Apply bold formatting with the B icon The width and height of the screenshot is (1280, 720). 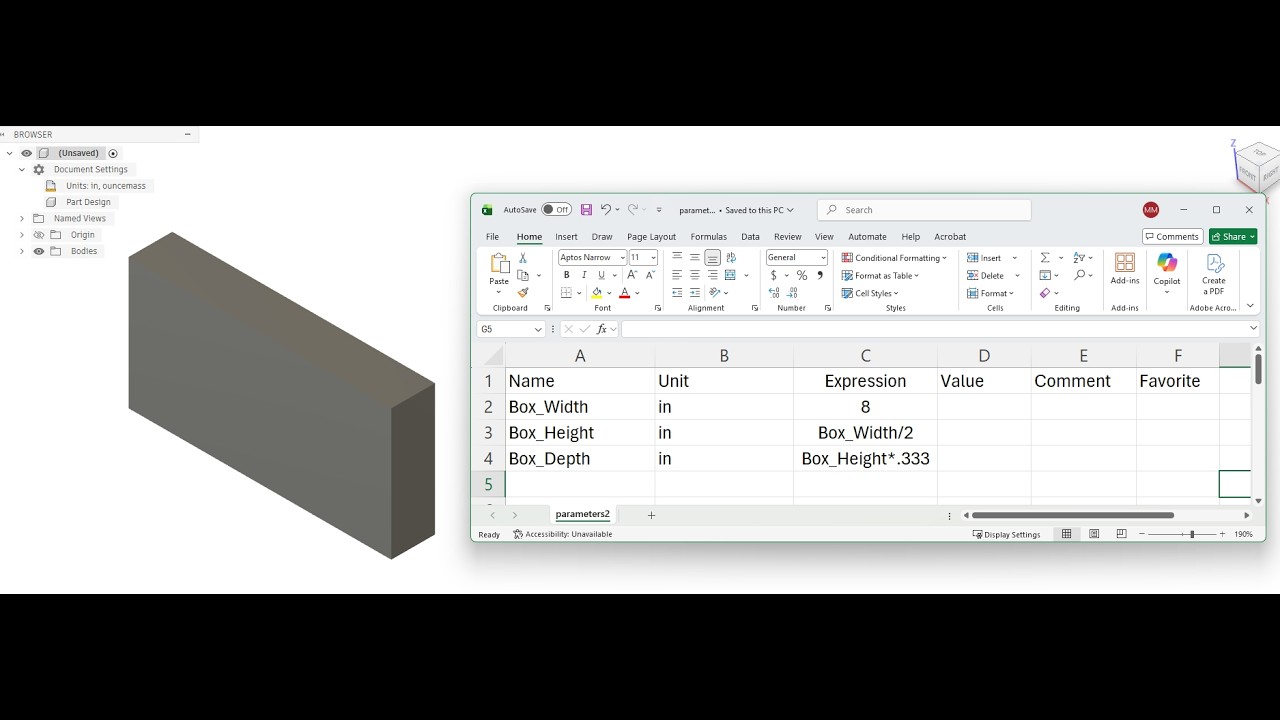(566, 275)
